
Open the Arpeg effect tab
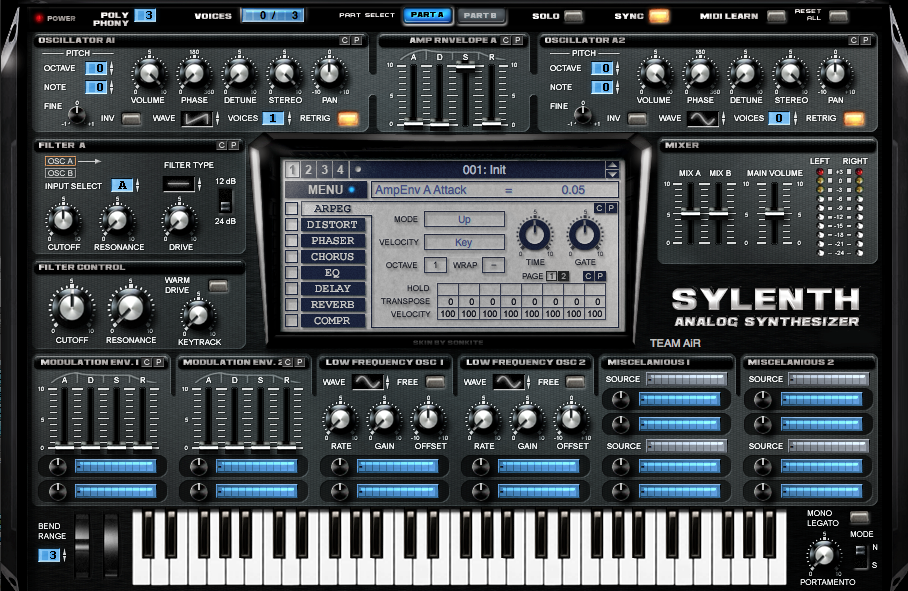332,208
